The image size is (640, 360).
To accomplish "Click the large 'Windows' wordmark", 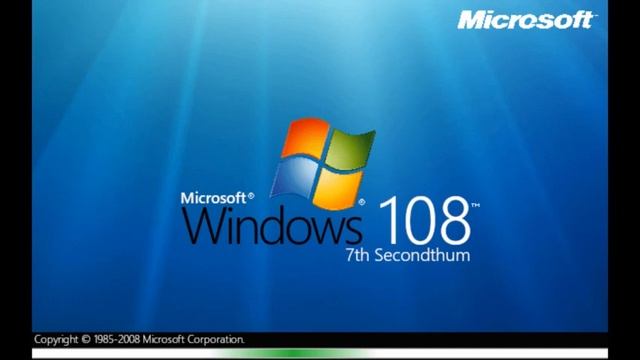I will pos(272,226).
